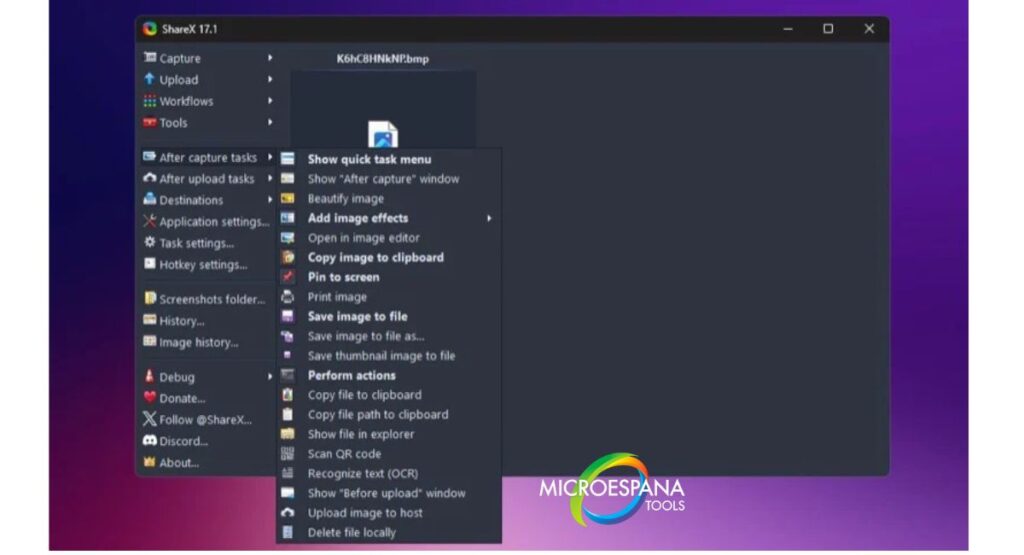Click the Scan QR code icon

287,453
